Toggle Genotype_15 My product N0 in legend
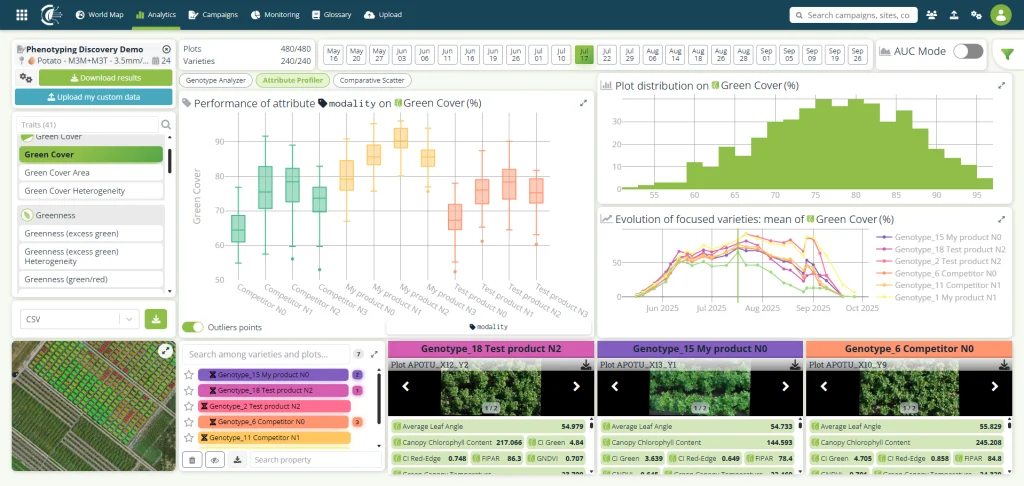The image size is (1024, 486). 940,237
